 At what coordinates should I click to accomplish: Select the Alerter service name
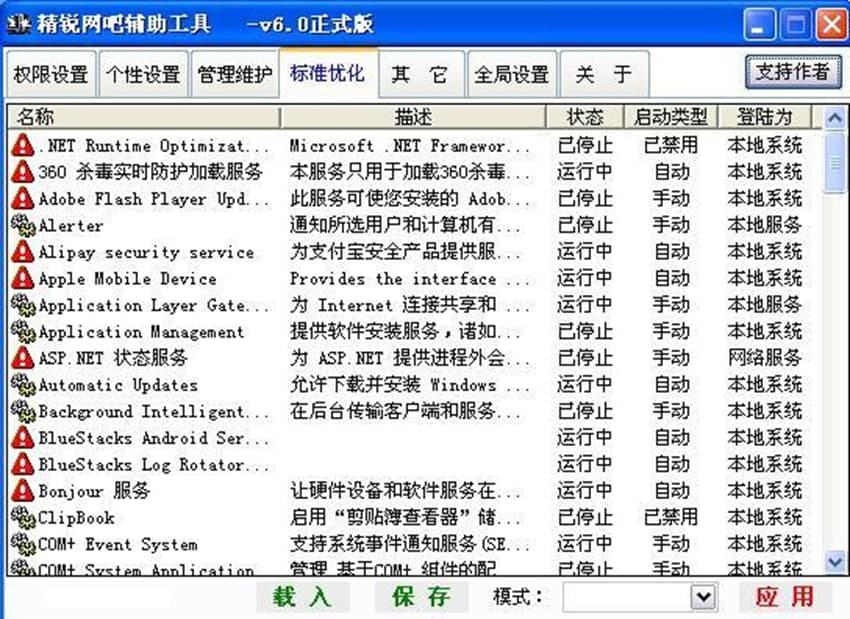[x=71, y=225]
